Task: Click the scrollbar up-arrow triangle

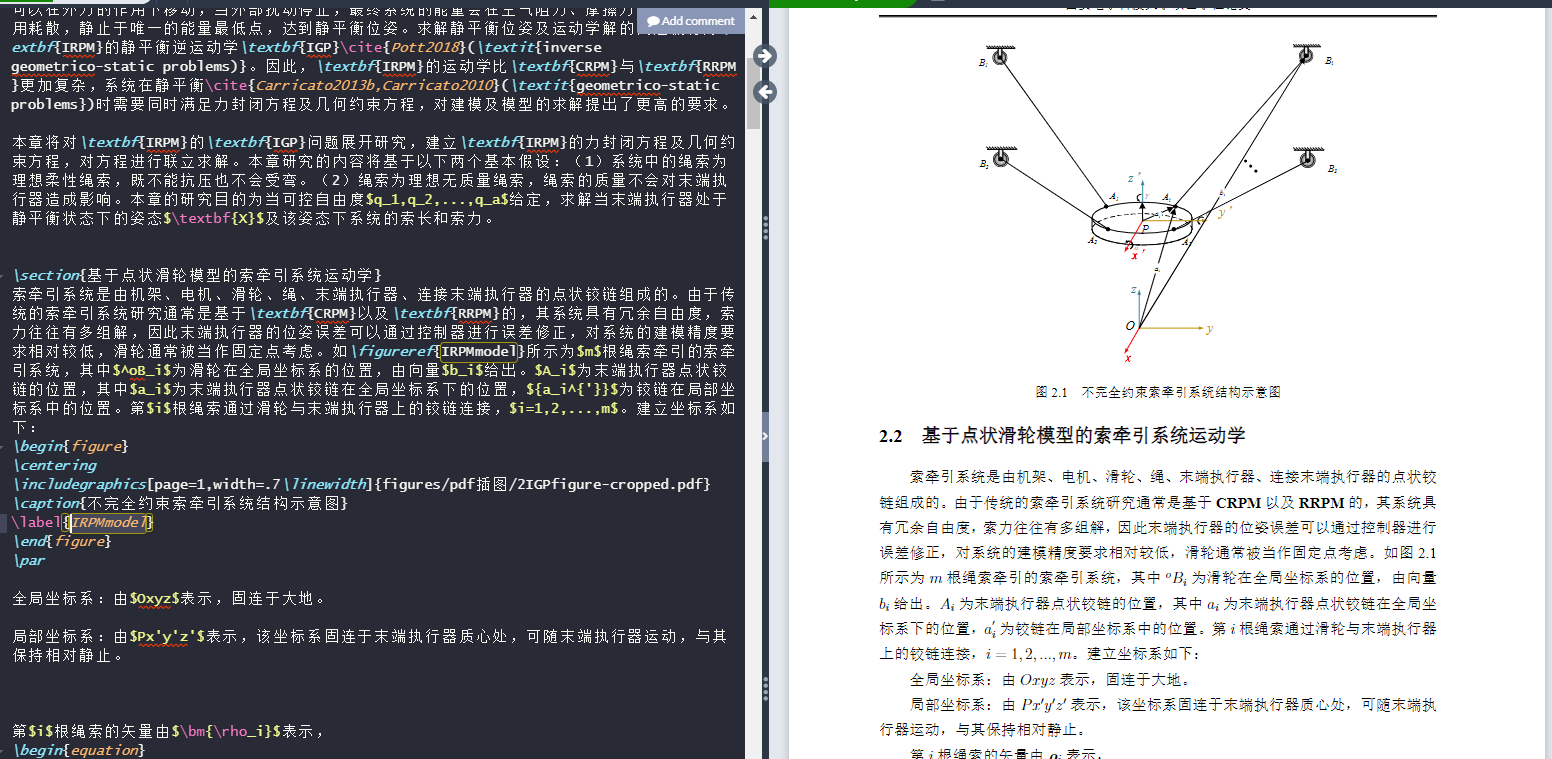Action: point(753,16)
